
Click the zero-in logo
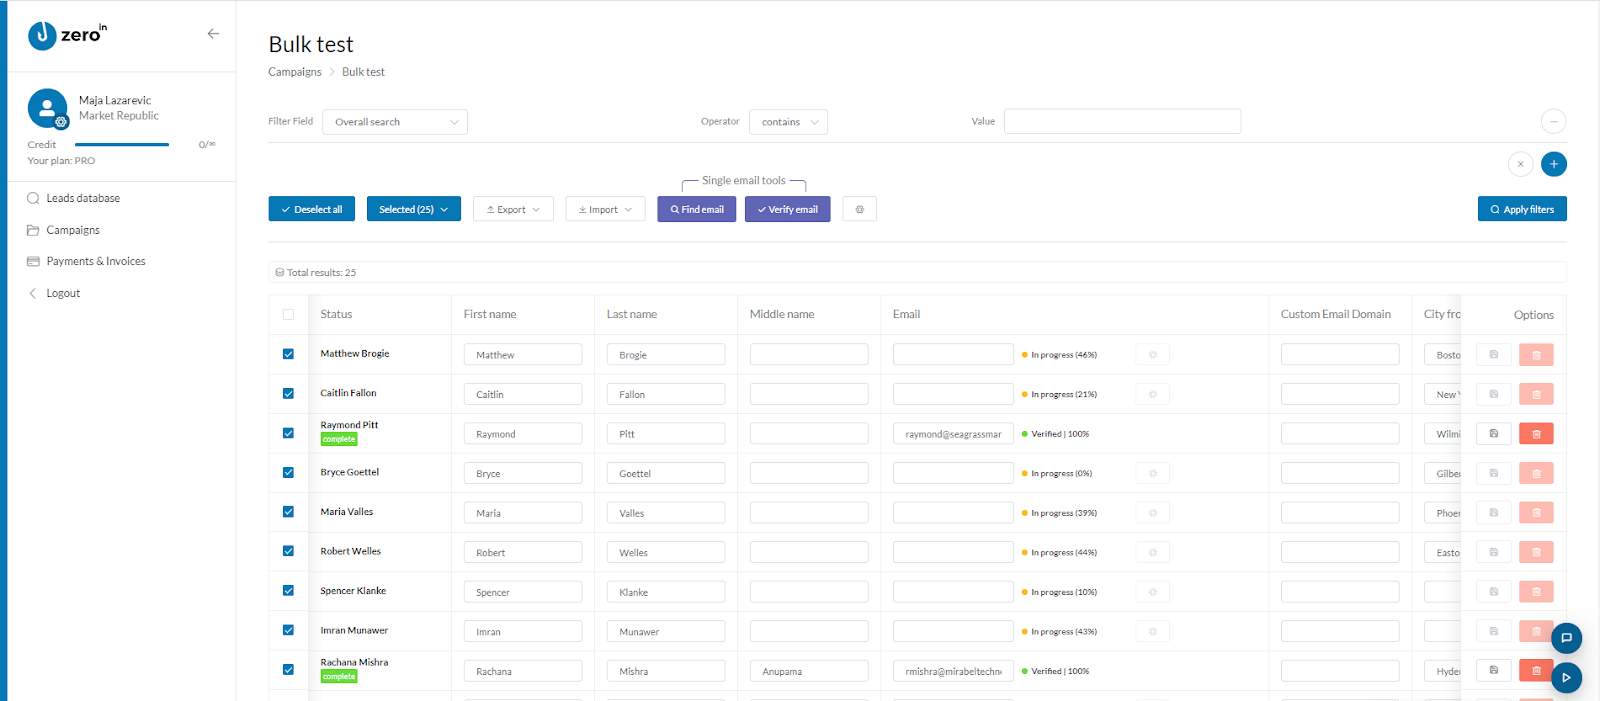point(67,35)
